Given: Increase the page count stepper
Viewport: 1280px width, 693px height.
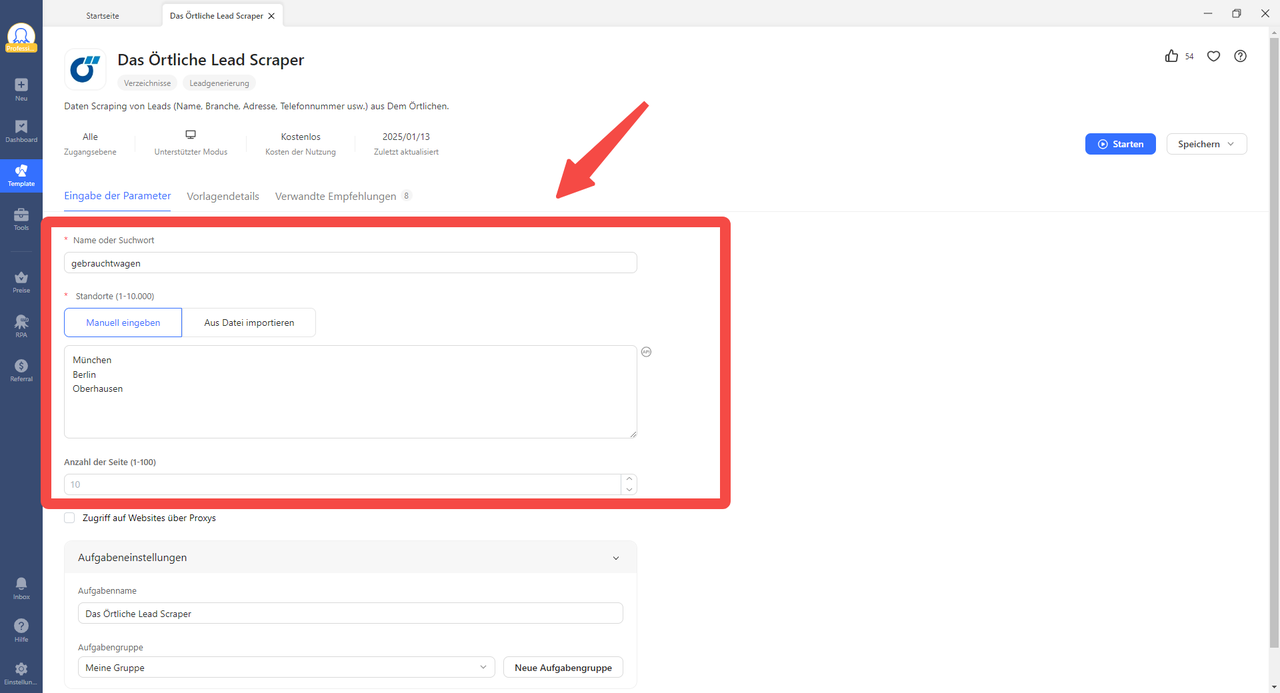Looking at the screenshot, I should 629,479.
